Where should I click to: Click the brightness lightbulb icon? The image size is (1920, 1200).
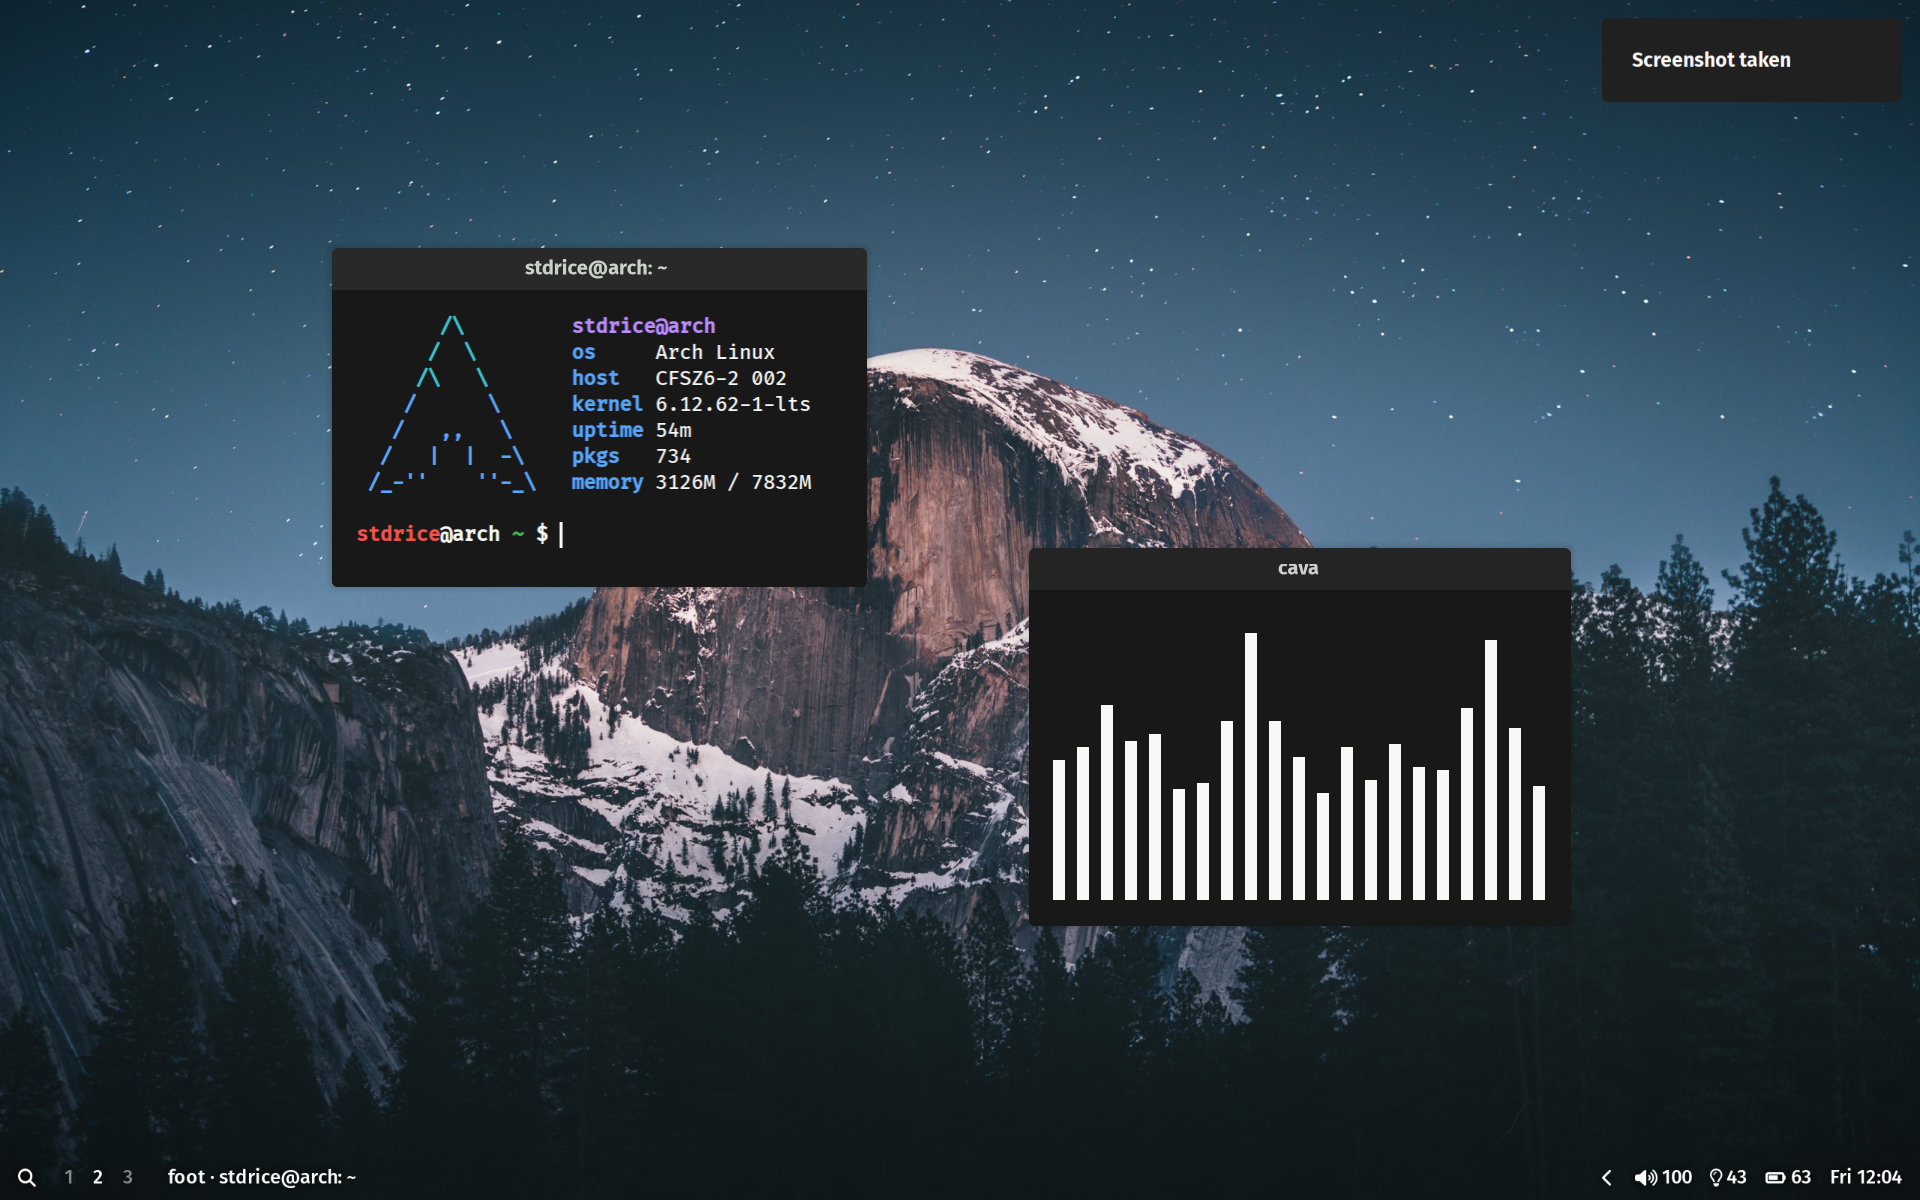click(1716, 1177)
